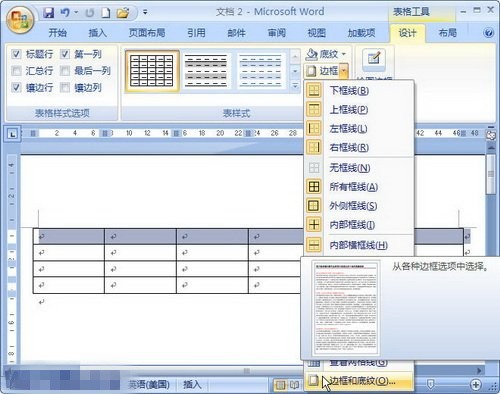The height and width of the screenshot is (394, 500).
Task: Enable the 汇总行 total row checkbox
Action: tap(16, 71)
